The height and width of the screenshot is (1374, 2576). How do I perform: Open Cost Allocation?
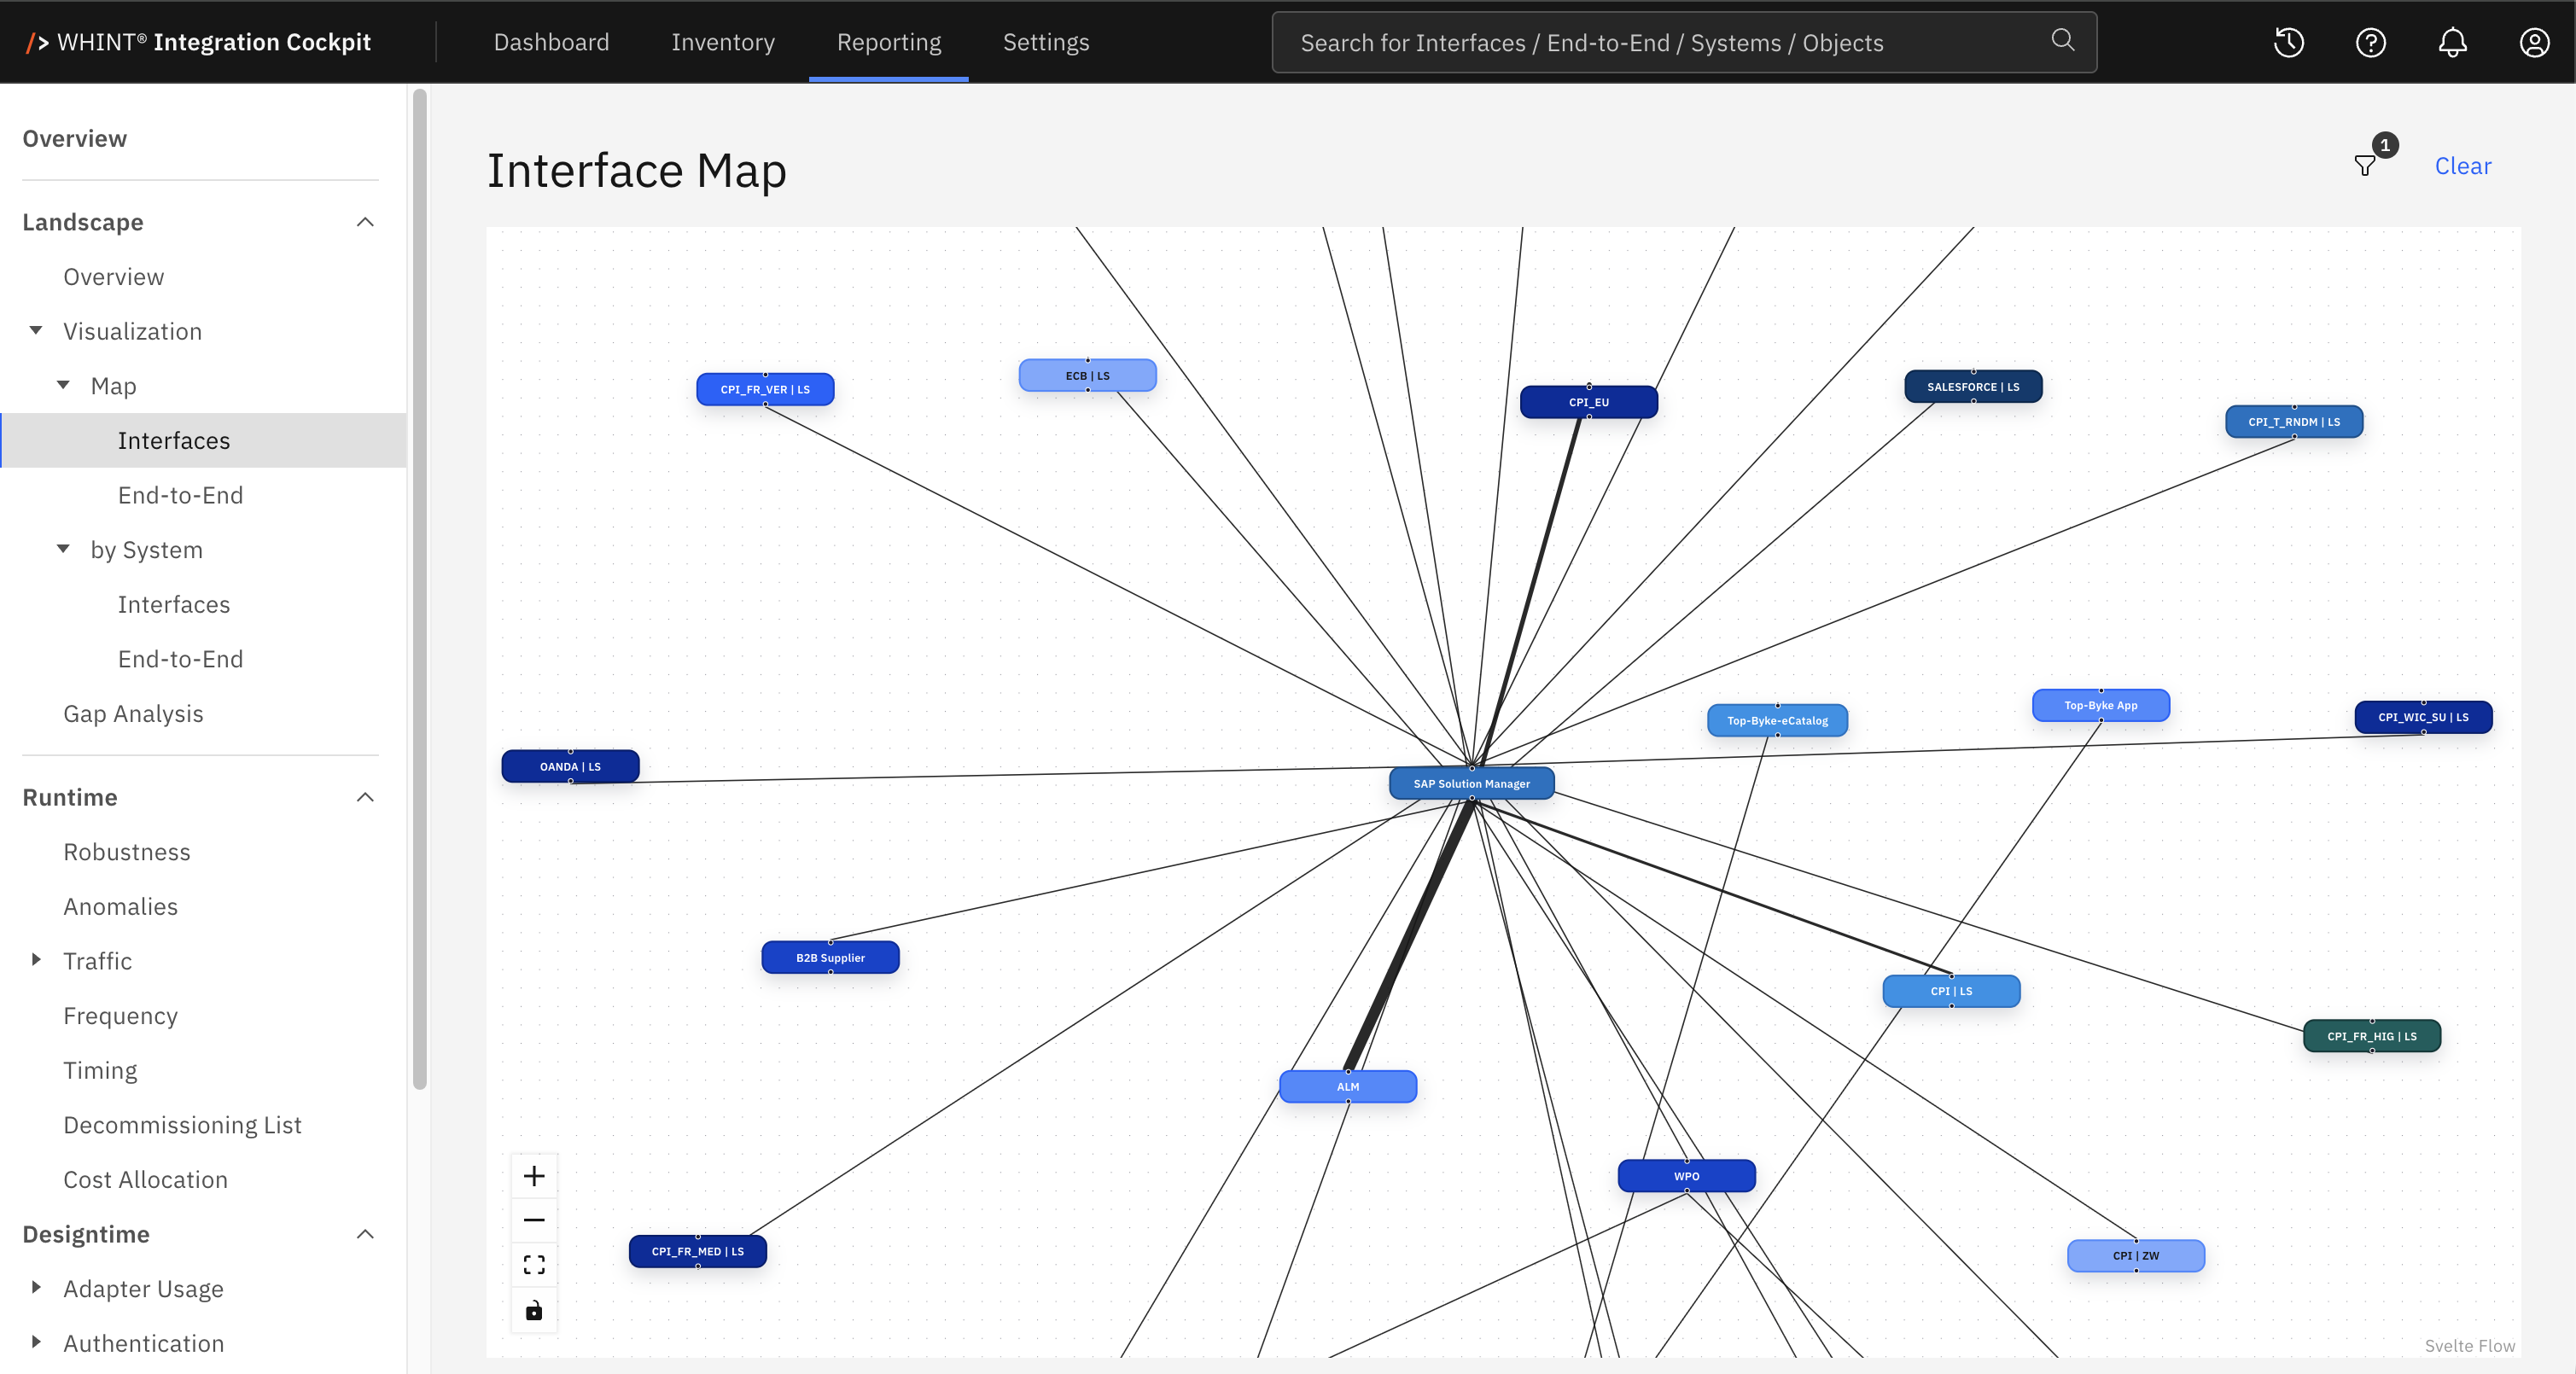[x=145, y=1180]
